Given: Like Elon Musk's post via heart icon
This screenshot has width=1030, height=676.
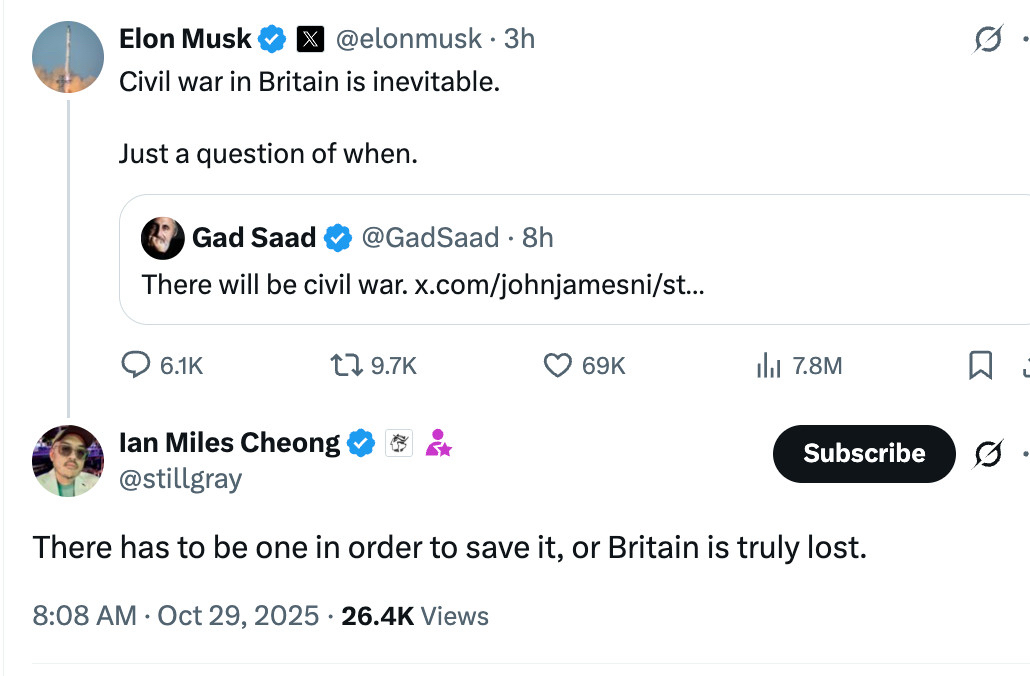Looking at the screenshot, I should click(x=557, y=366).
